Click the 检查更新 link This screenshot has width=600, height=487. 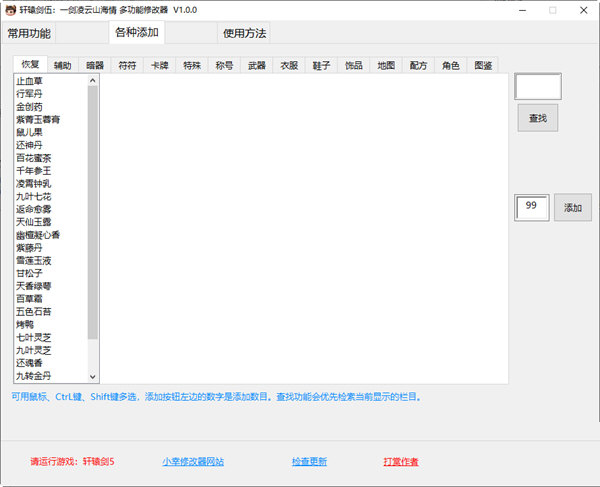tap(309, 461)
